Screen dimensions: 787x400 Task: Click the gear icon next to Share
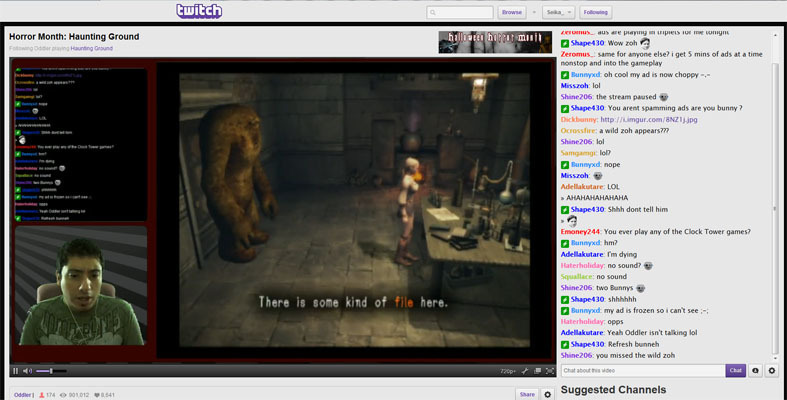pyautogui.click(x=548, y=394)
